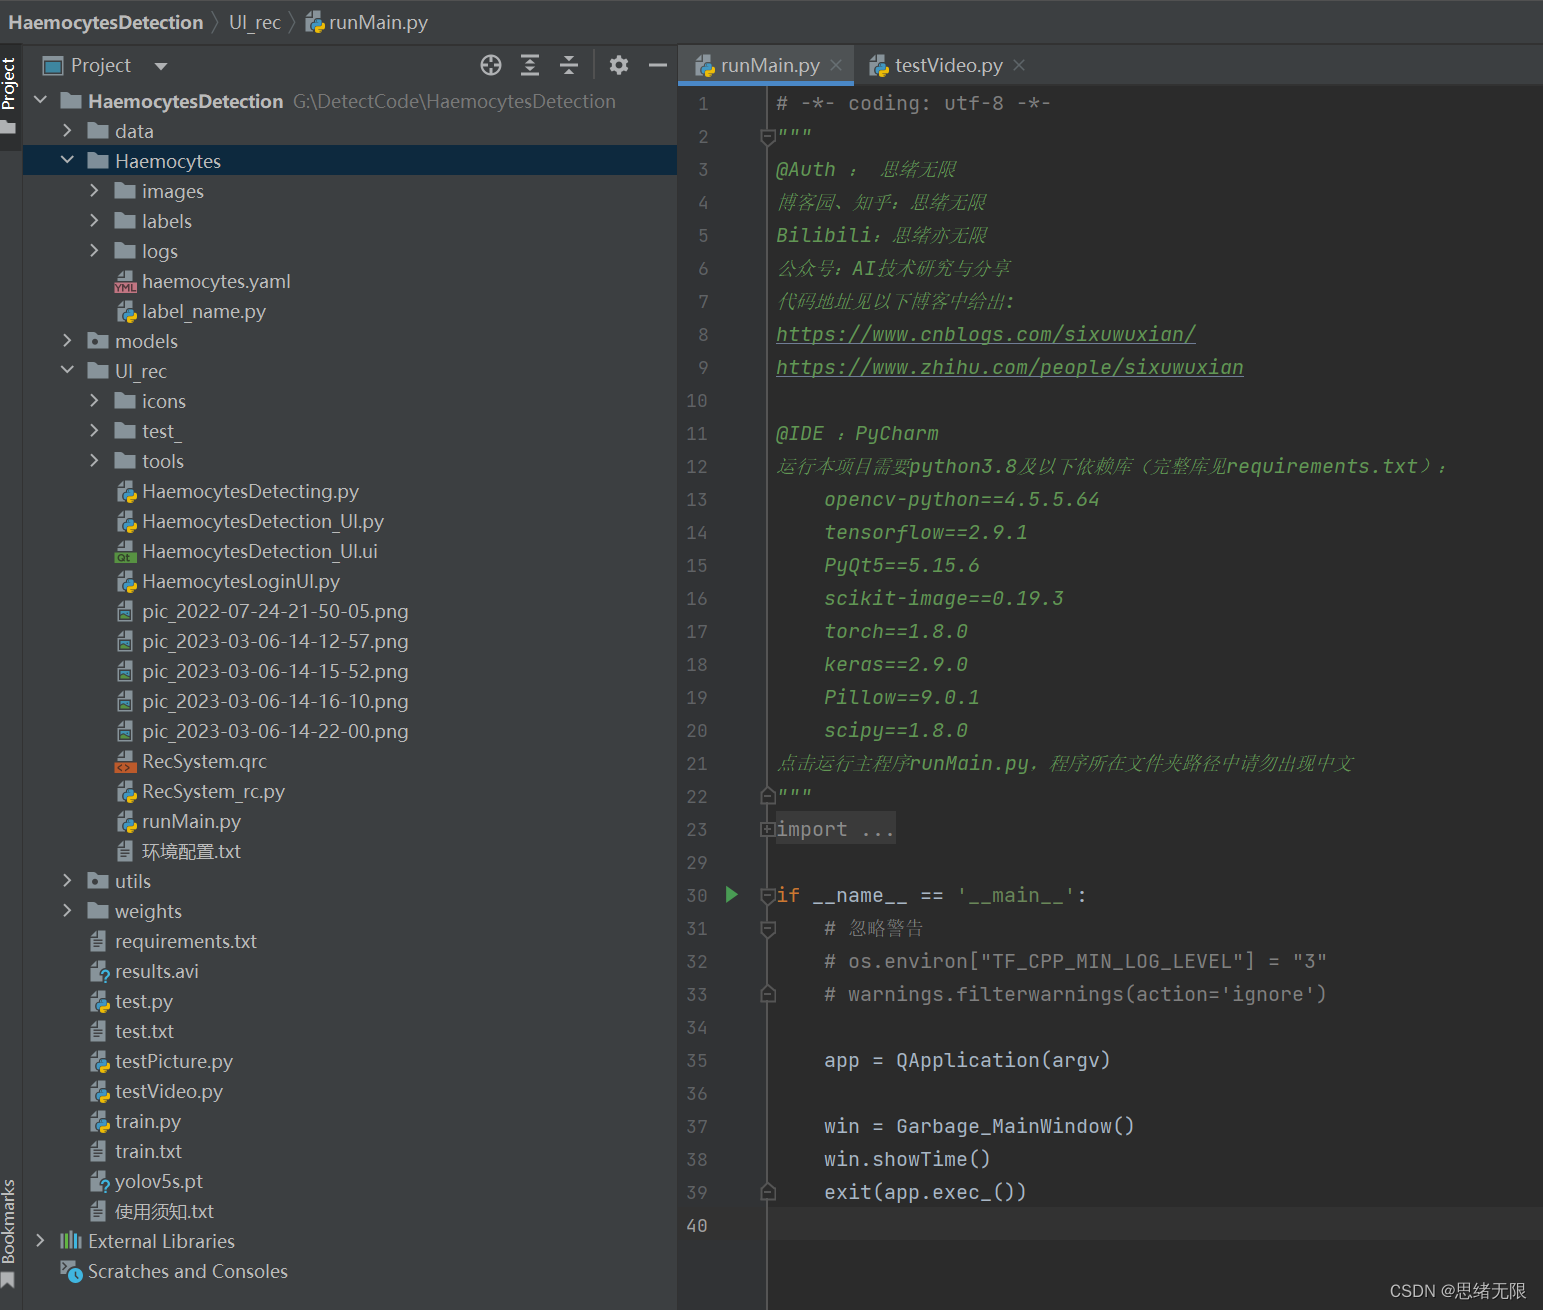Click train.py Python file icon

[x=99, y=1122]
